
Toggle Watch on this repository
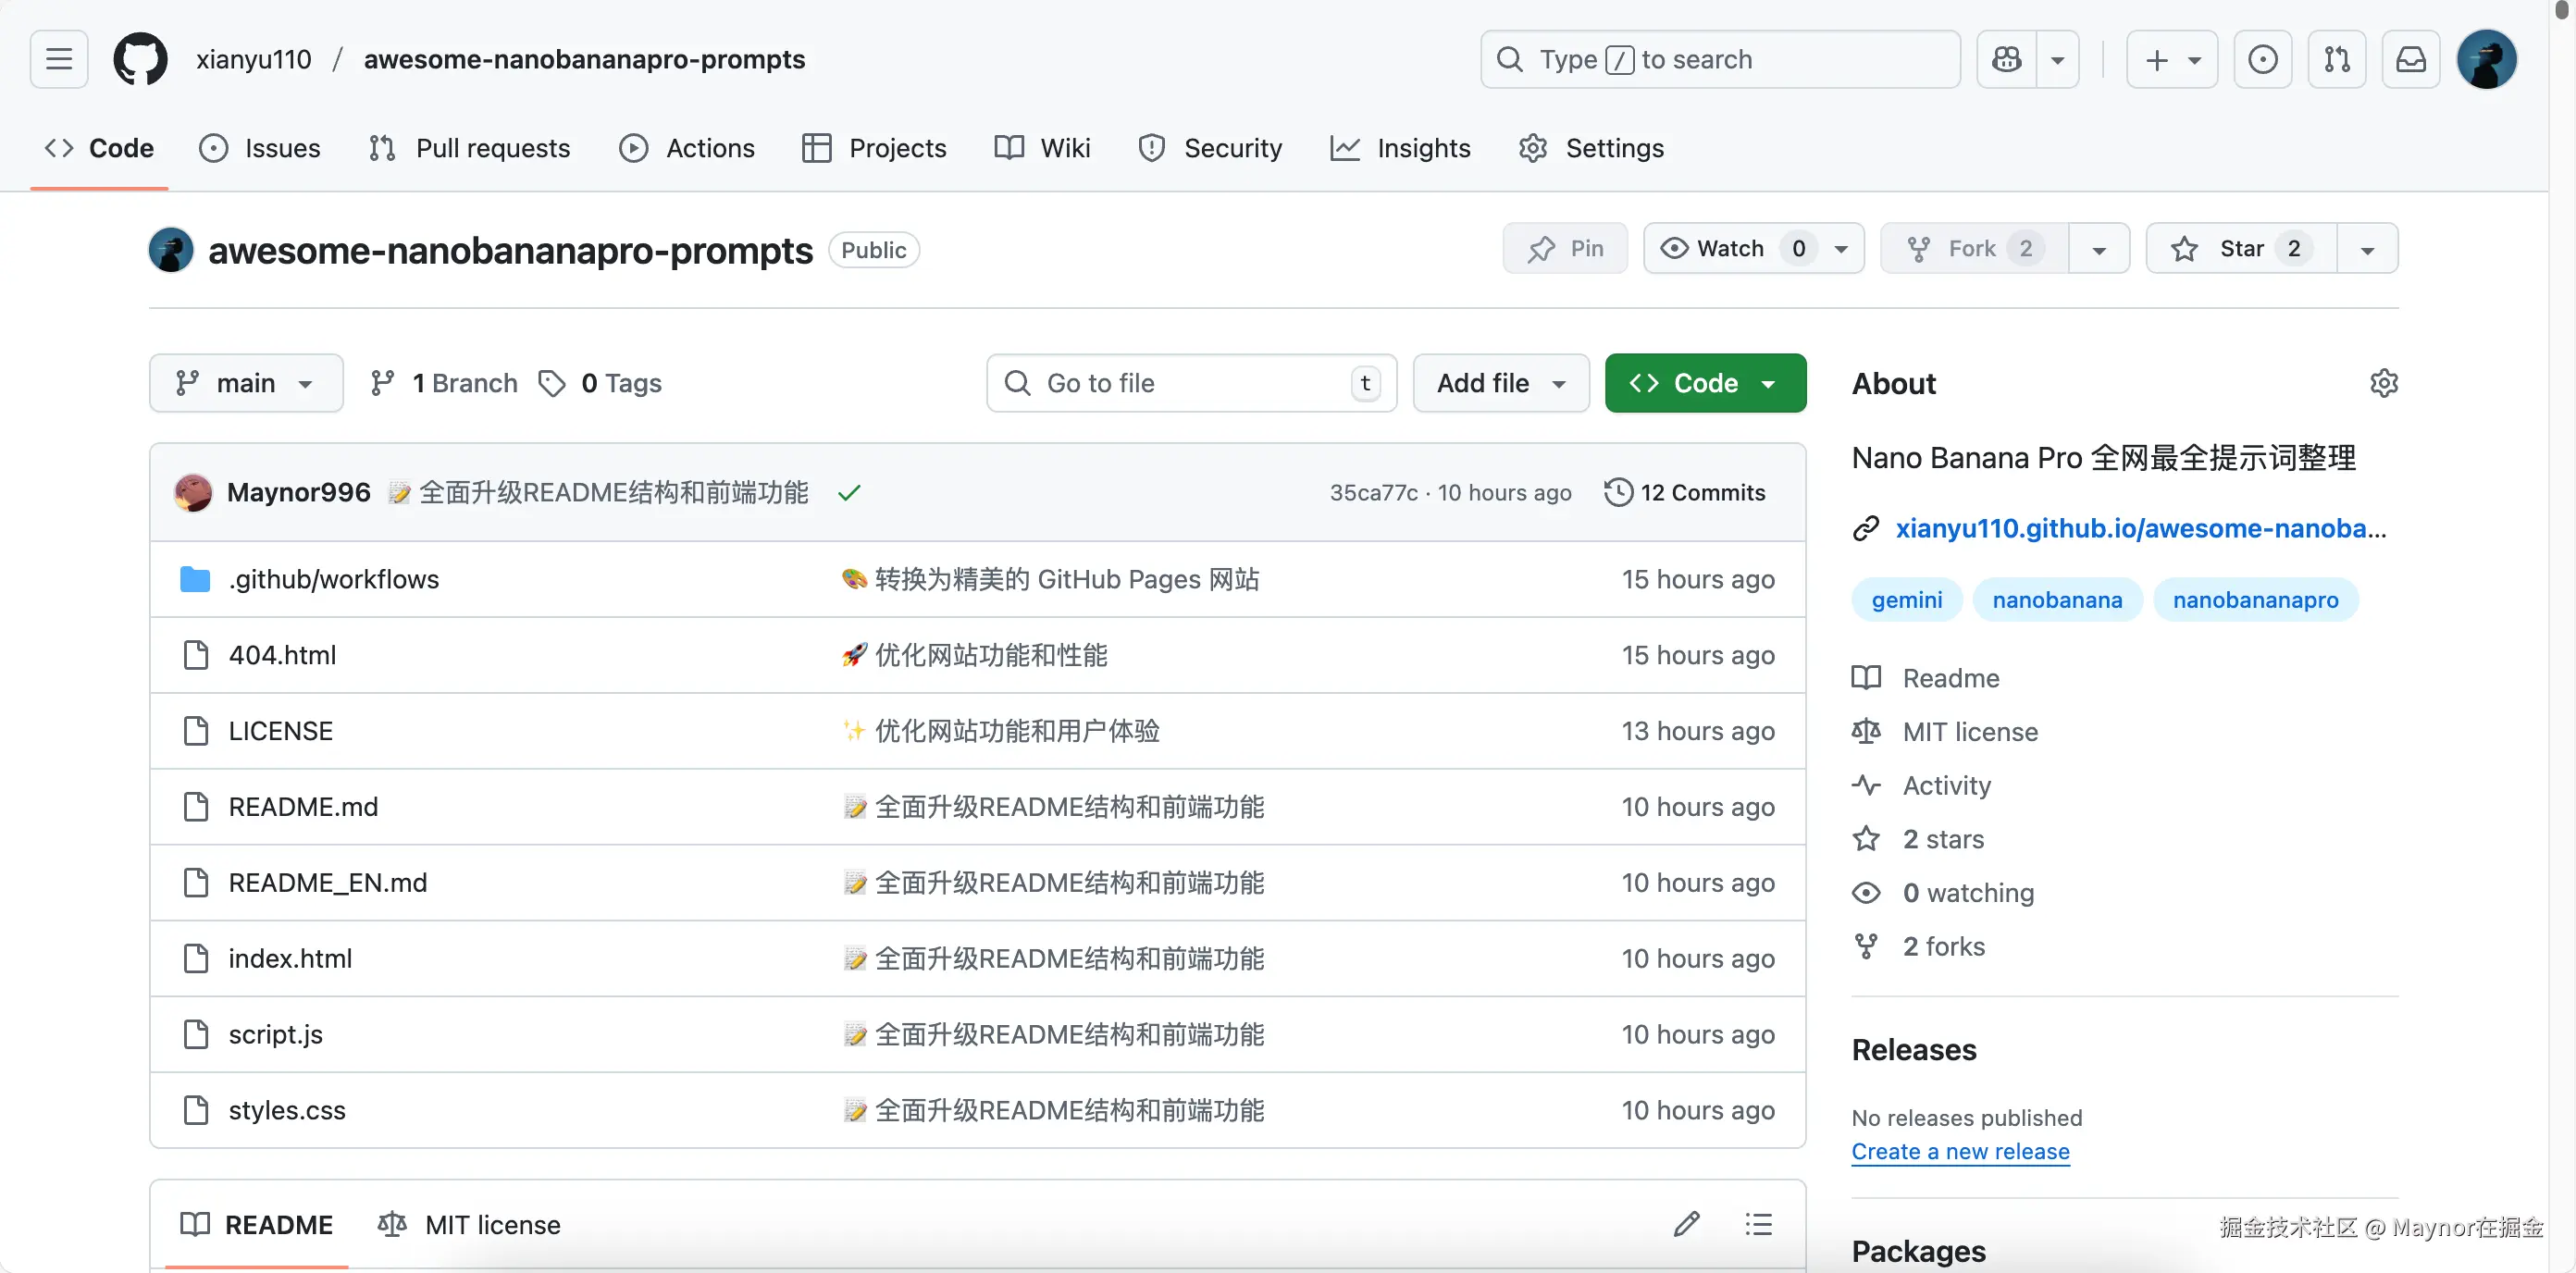pos(1730,248)
